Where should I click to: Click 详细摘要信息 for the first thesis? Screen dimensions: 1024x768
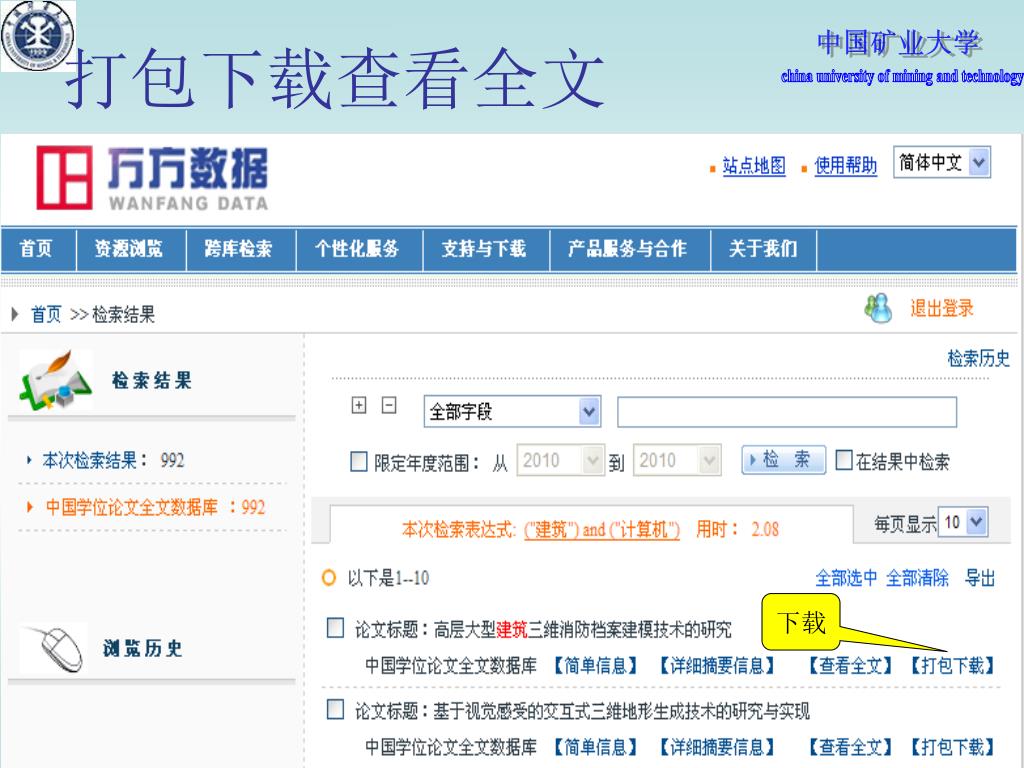coord(717,665)
